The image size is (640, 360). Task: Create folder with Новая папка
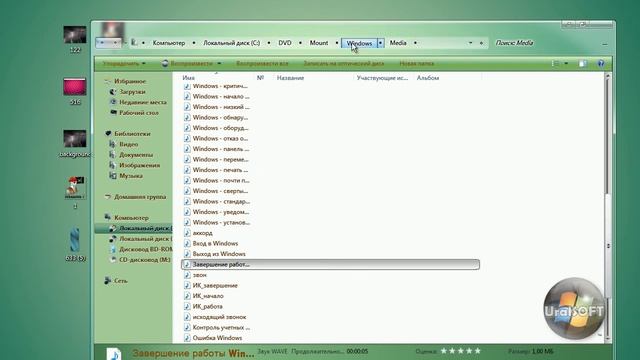[417, 64]
